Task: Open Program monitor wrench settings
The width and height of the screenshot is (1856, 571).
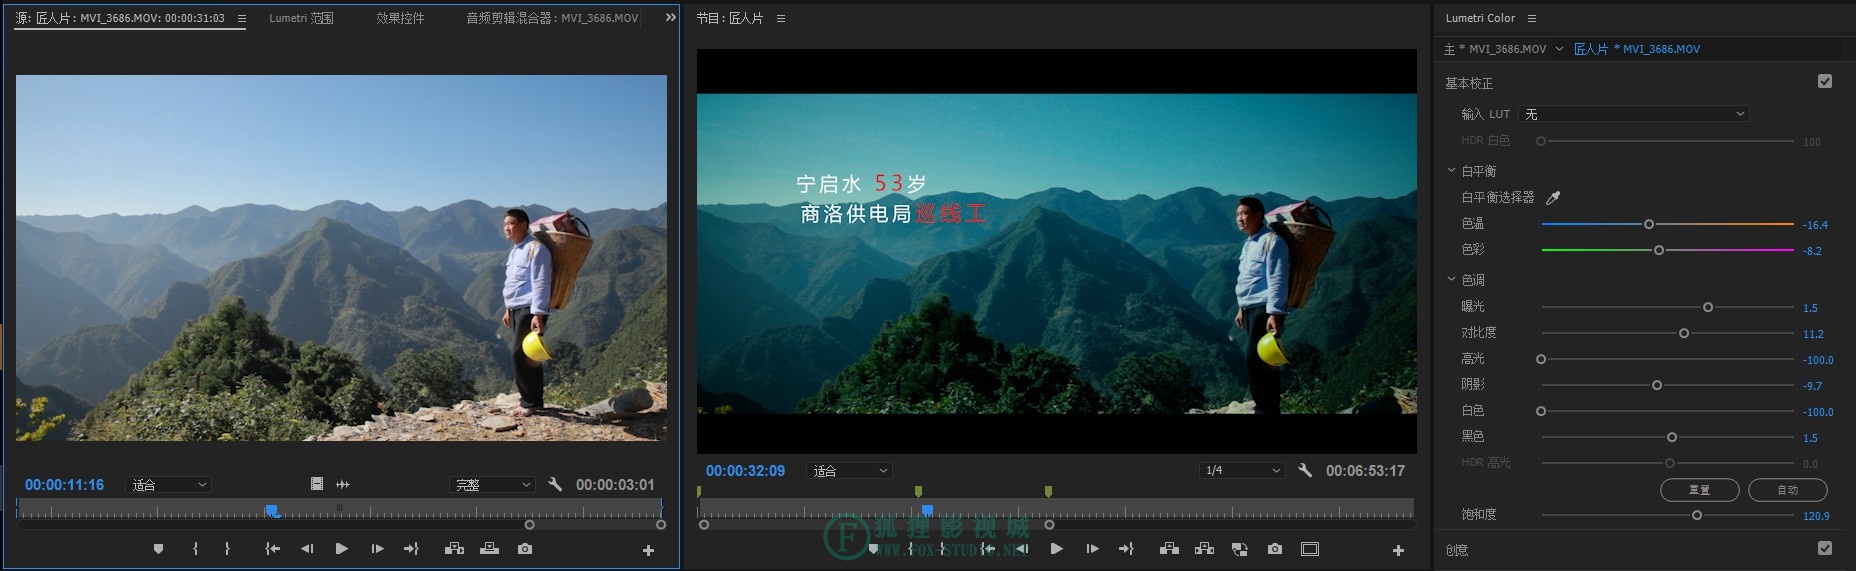Action: (1305, 470)
